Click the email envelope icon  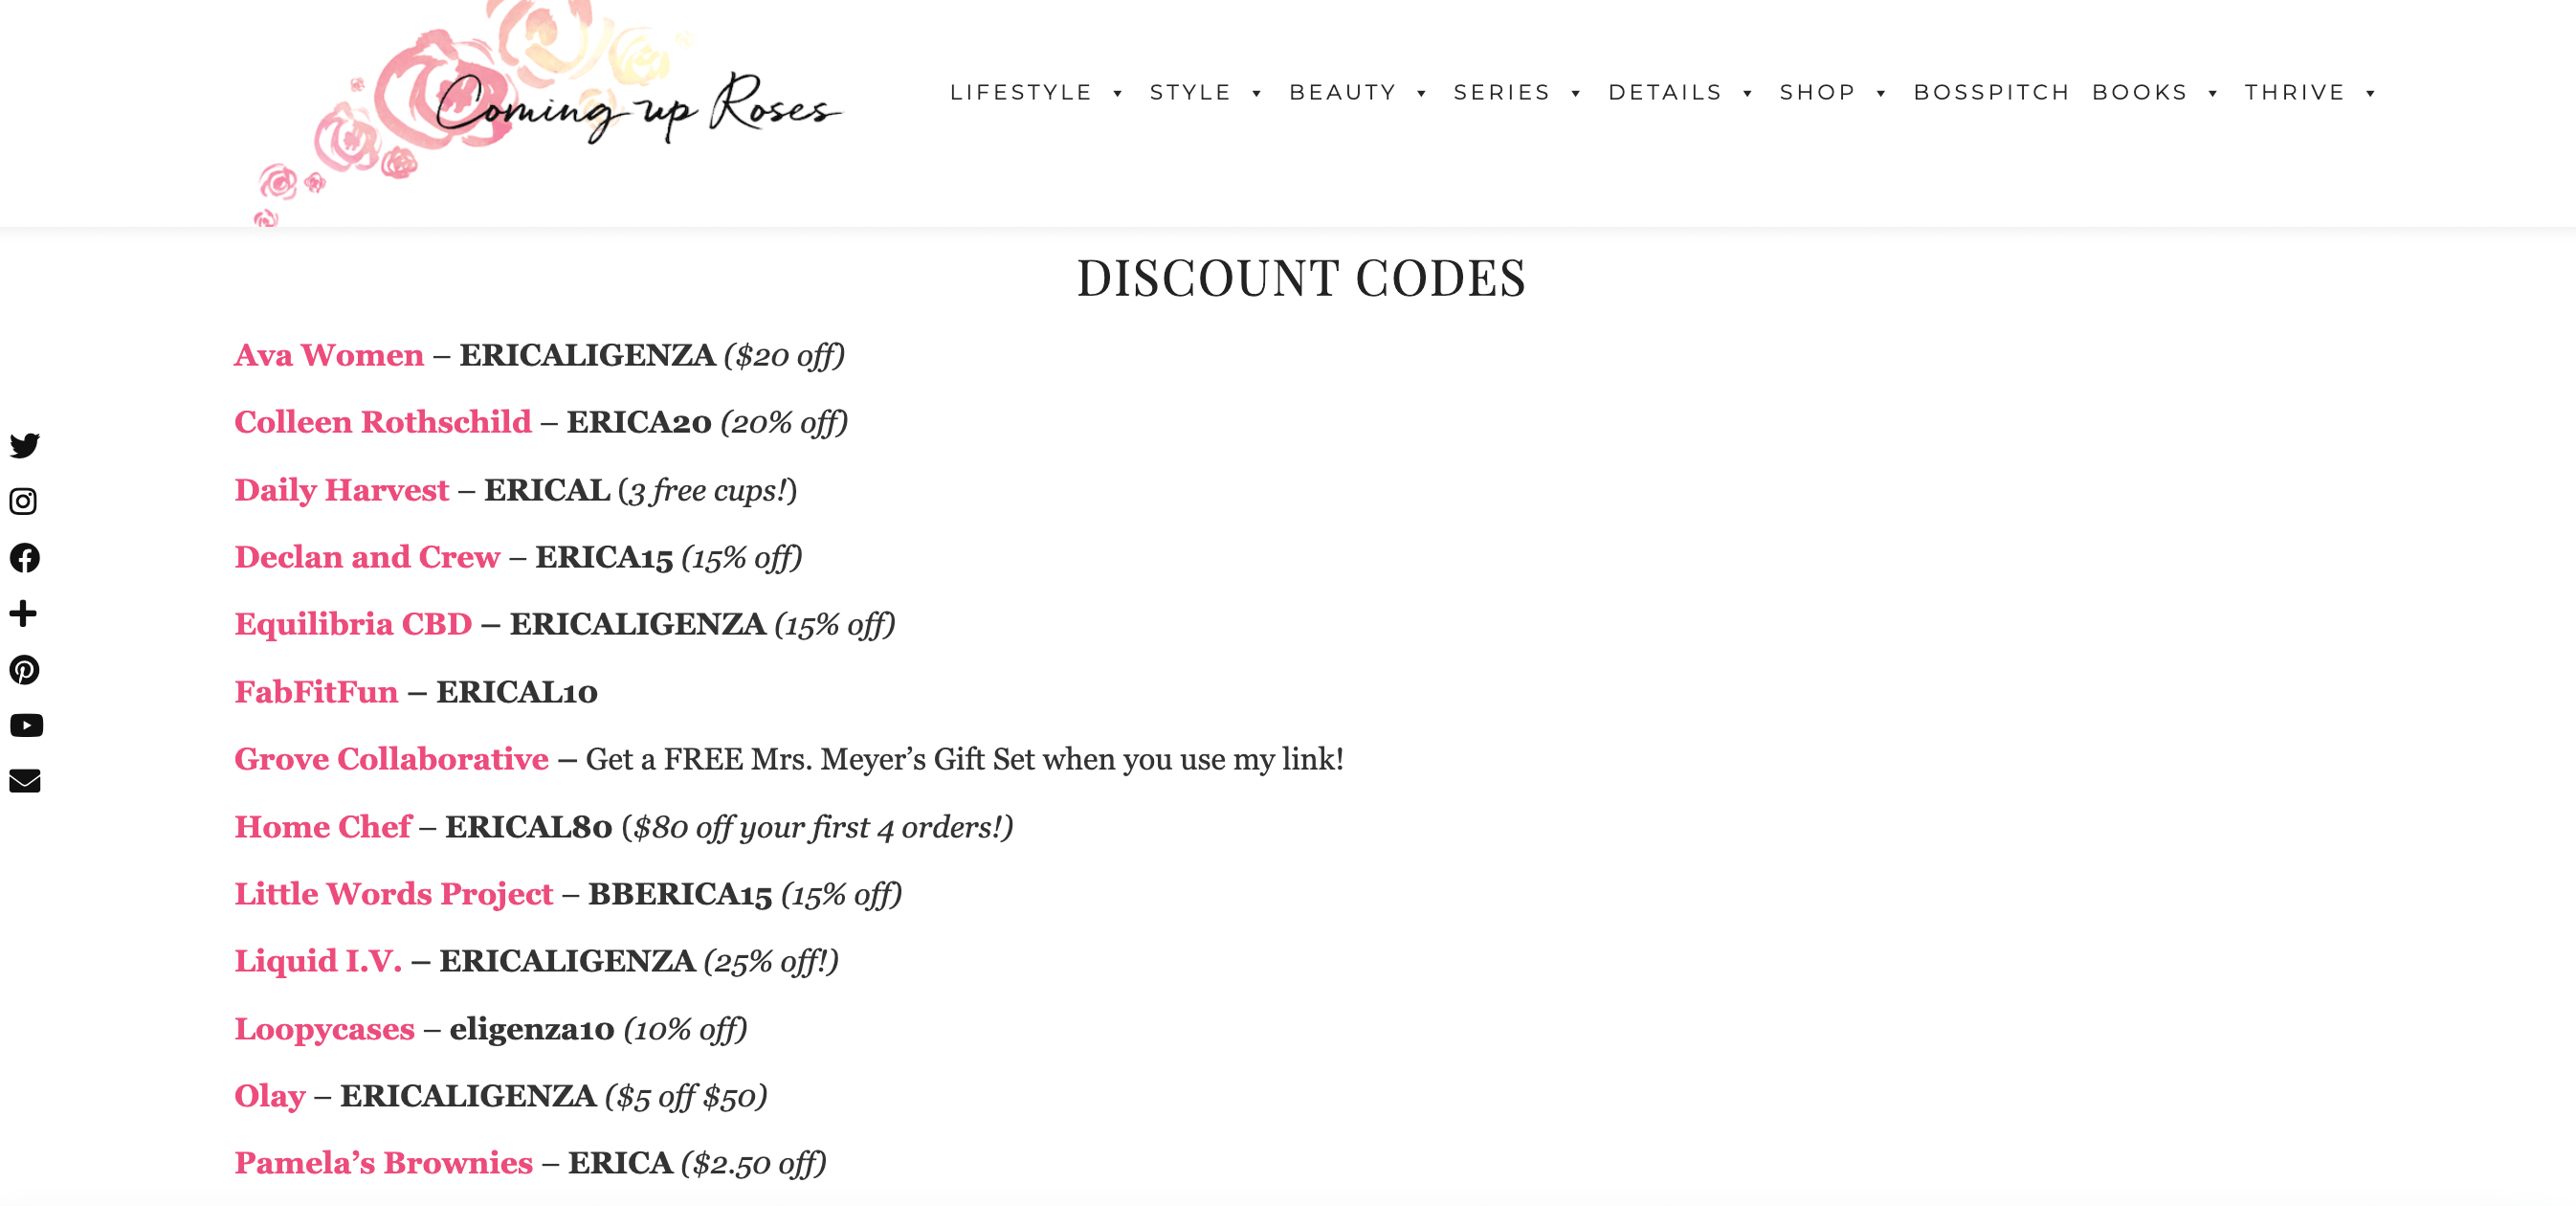[x=25, y=781]
